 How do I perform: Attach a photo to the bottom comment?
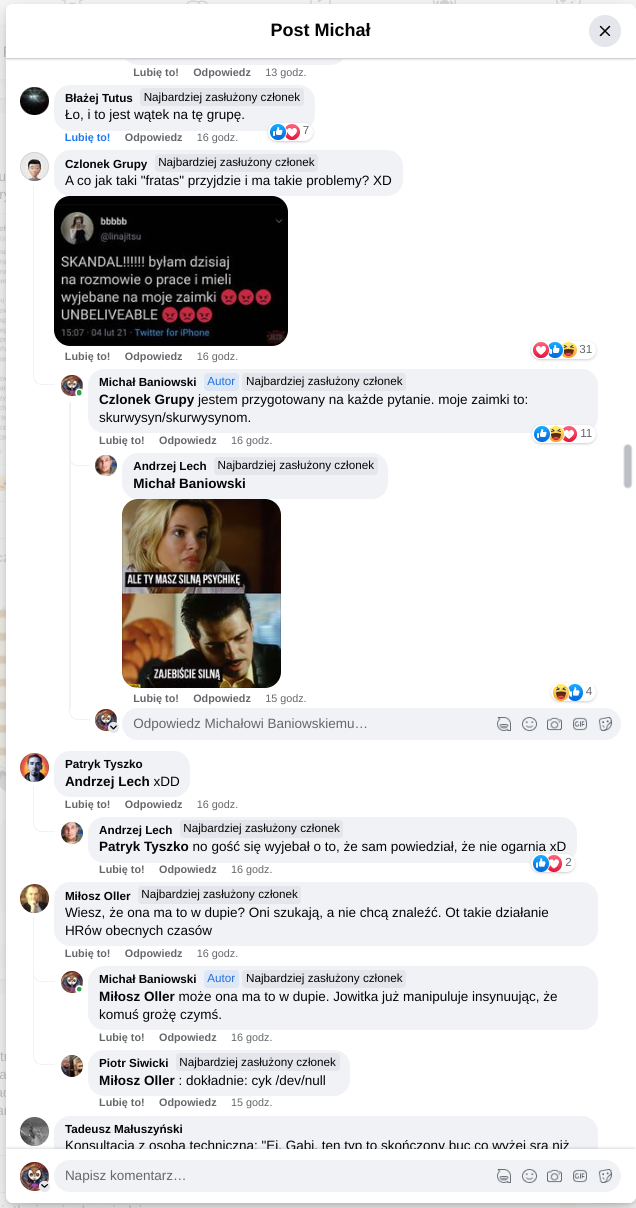pos(555,1176)
